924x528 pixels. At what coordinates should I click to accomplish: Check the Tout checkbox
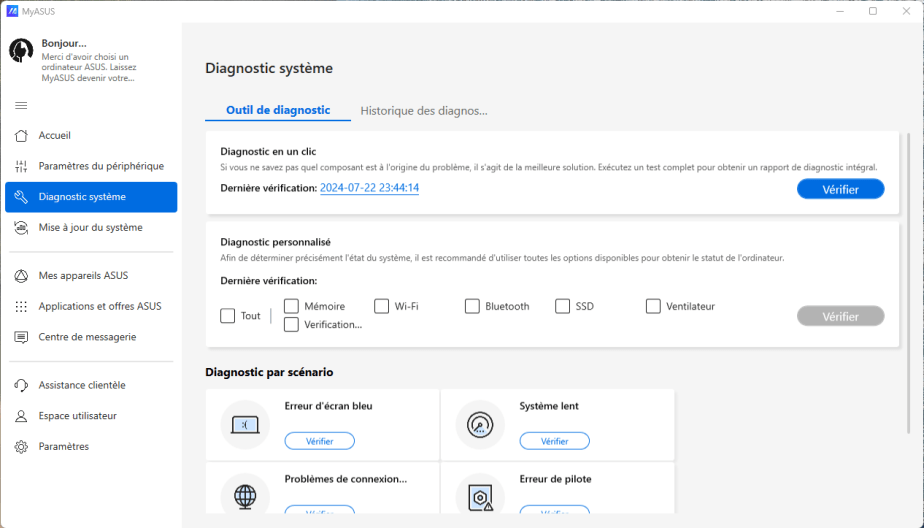(x=227, y=316)
